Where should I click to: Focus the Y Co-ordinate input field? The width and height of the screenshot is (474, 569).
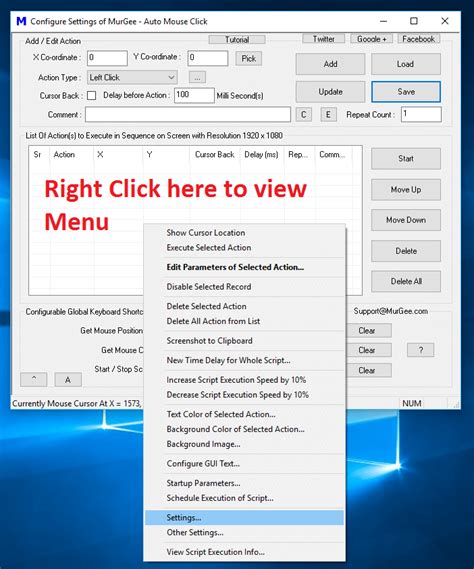[x=208, y=58]
